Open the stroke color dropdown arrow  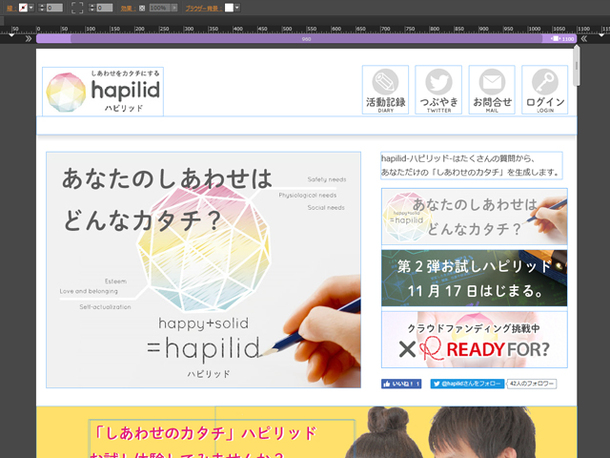pyautogui.click(x=32, y=8)
